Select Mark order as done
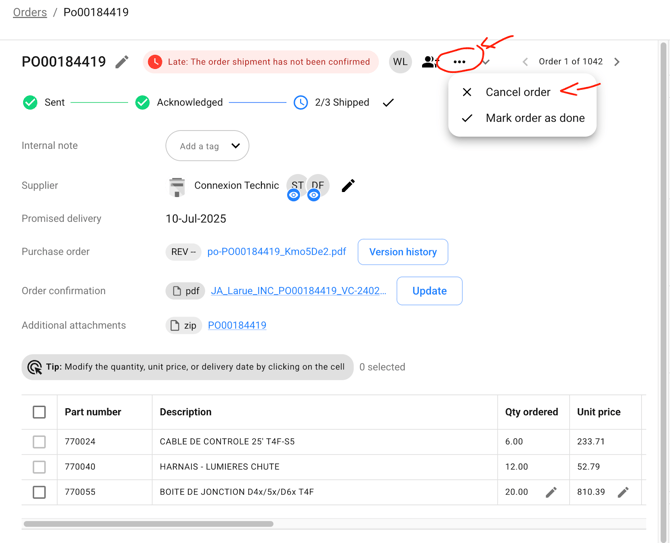 (x=534, y=118)
